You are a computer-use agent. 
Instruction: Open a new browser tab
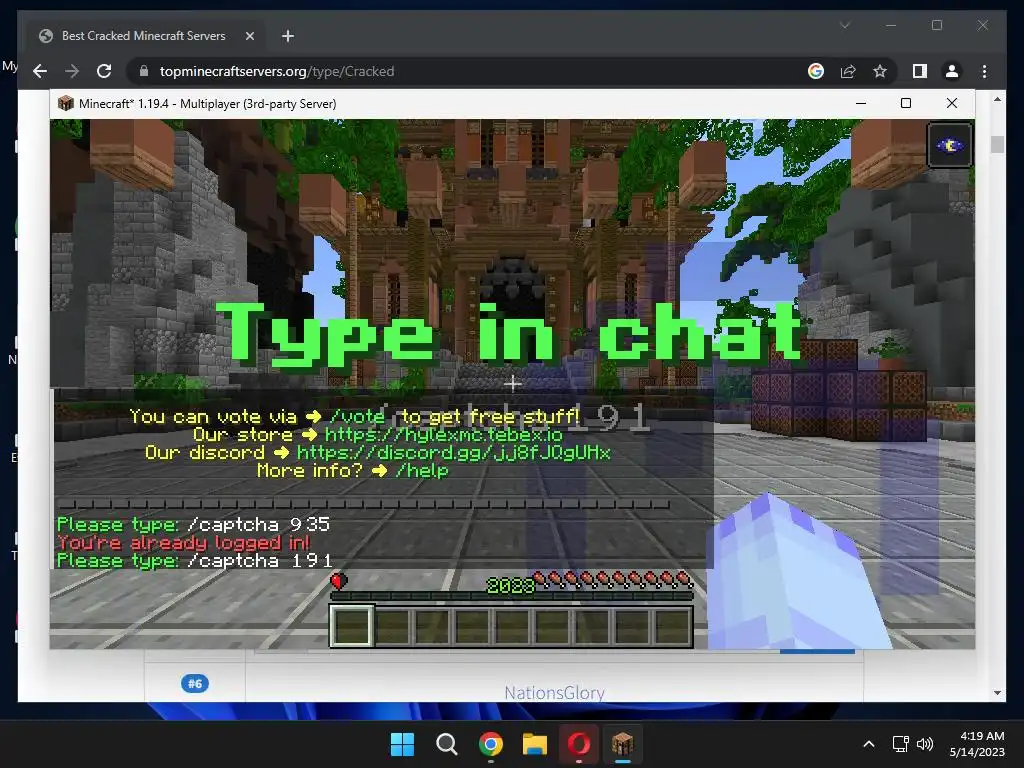(x=287, y=36)
